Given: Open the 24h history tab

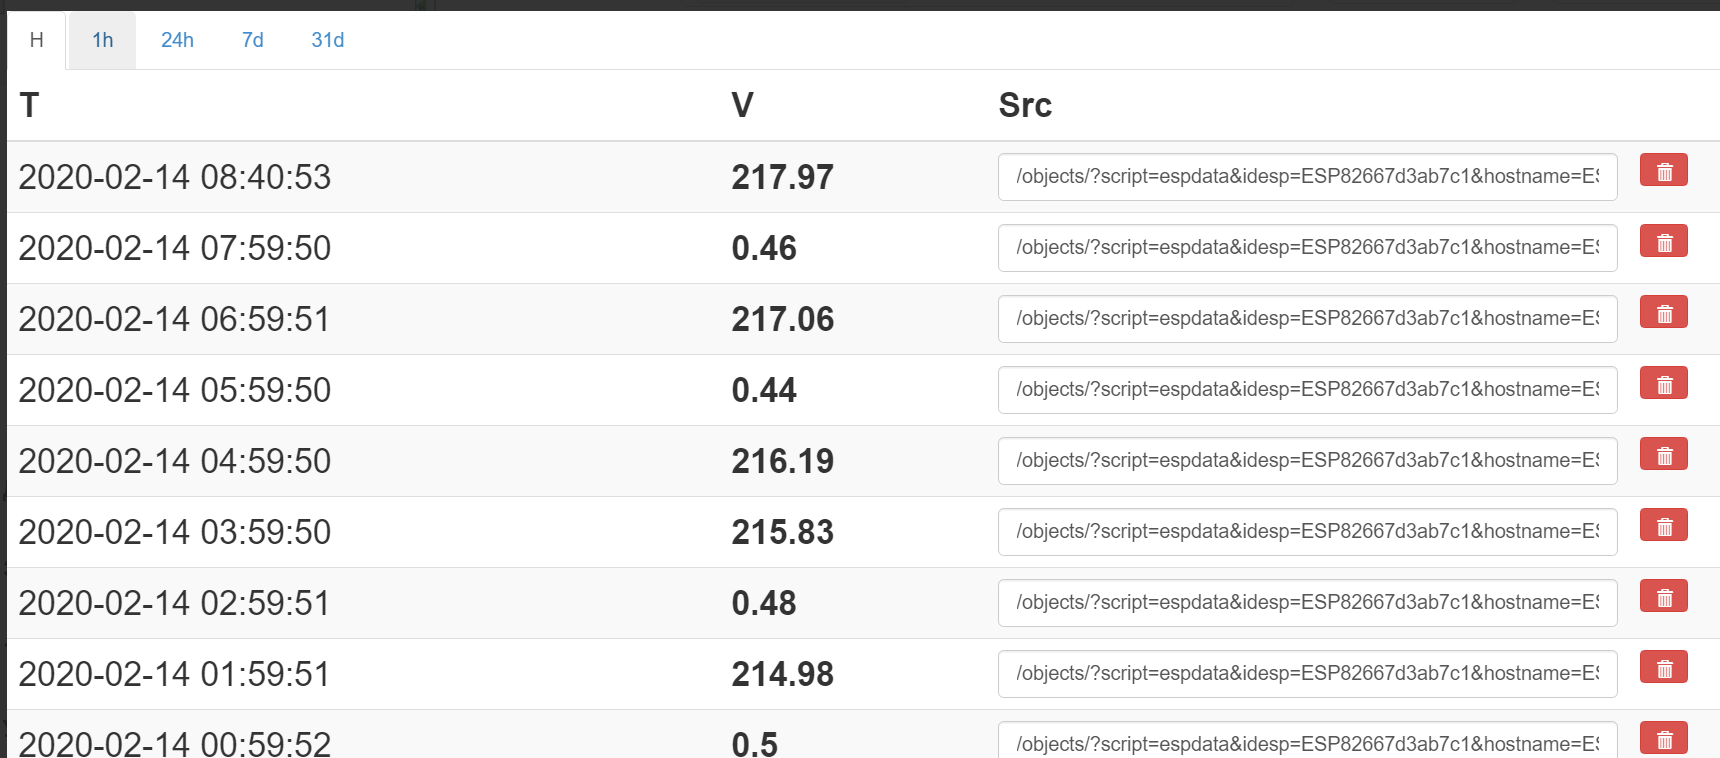Looking at the screenshot, I should 177,40.
